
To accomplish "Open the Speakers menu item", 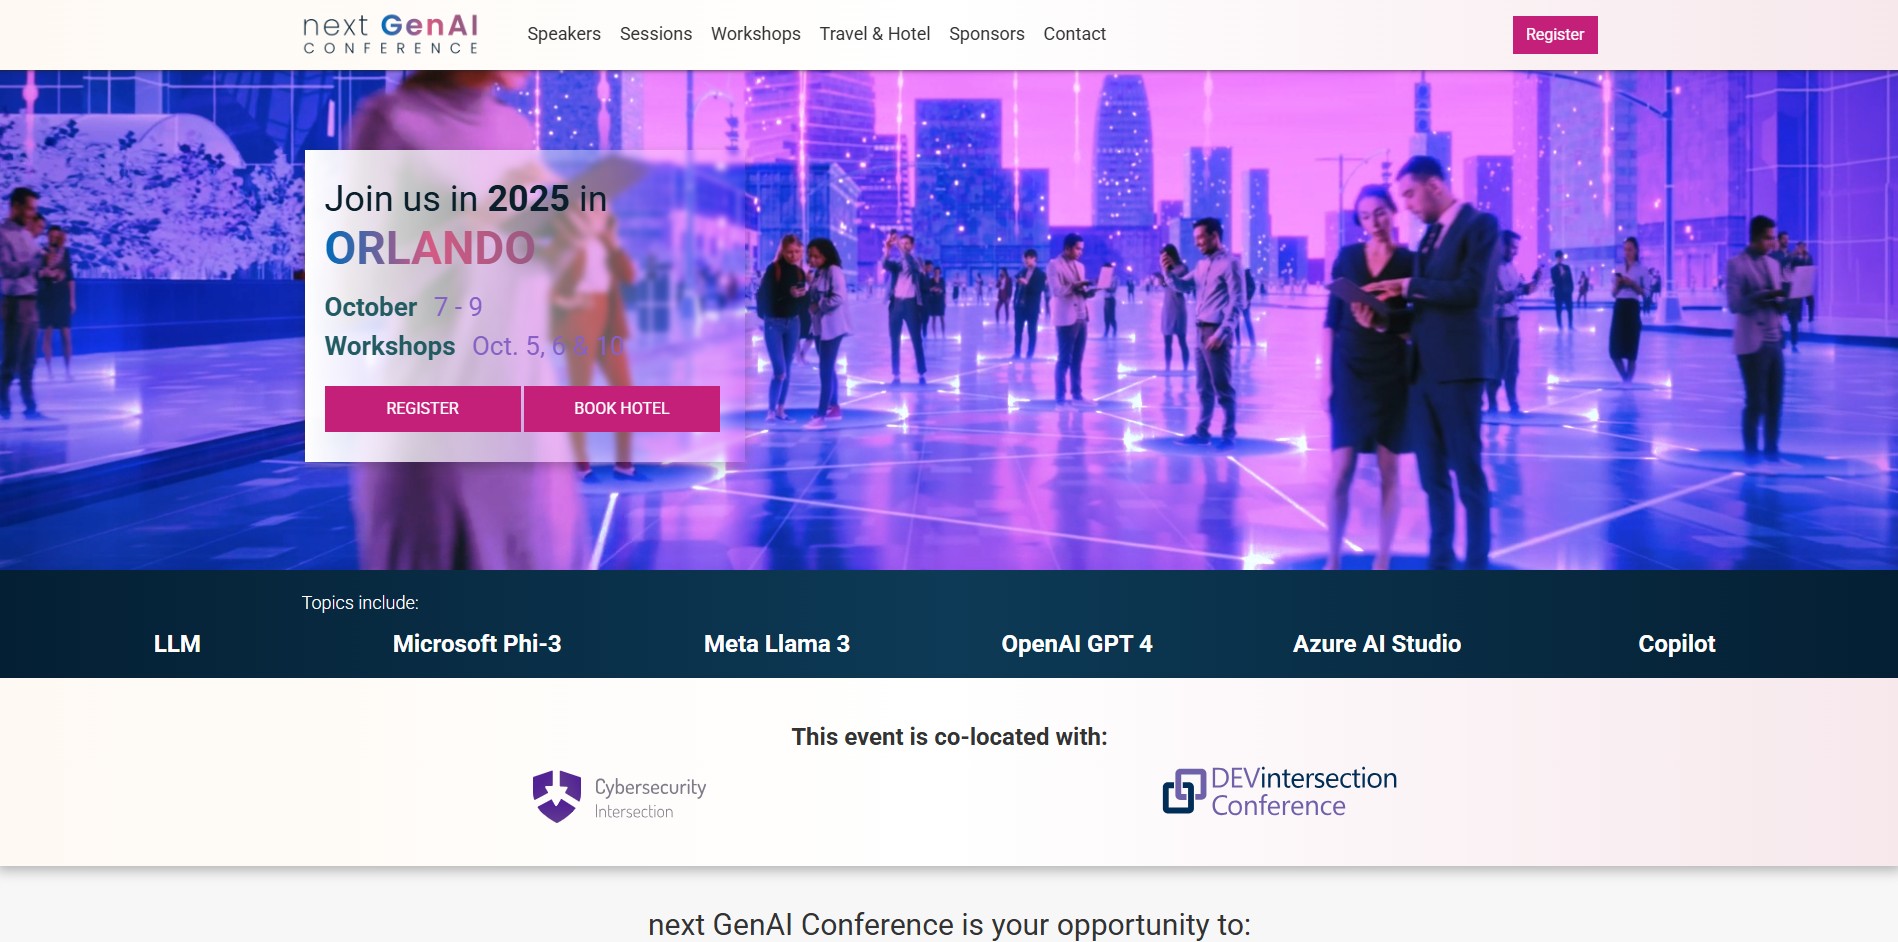I will point(564,34).
